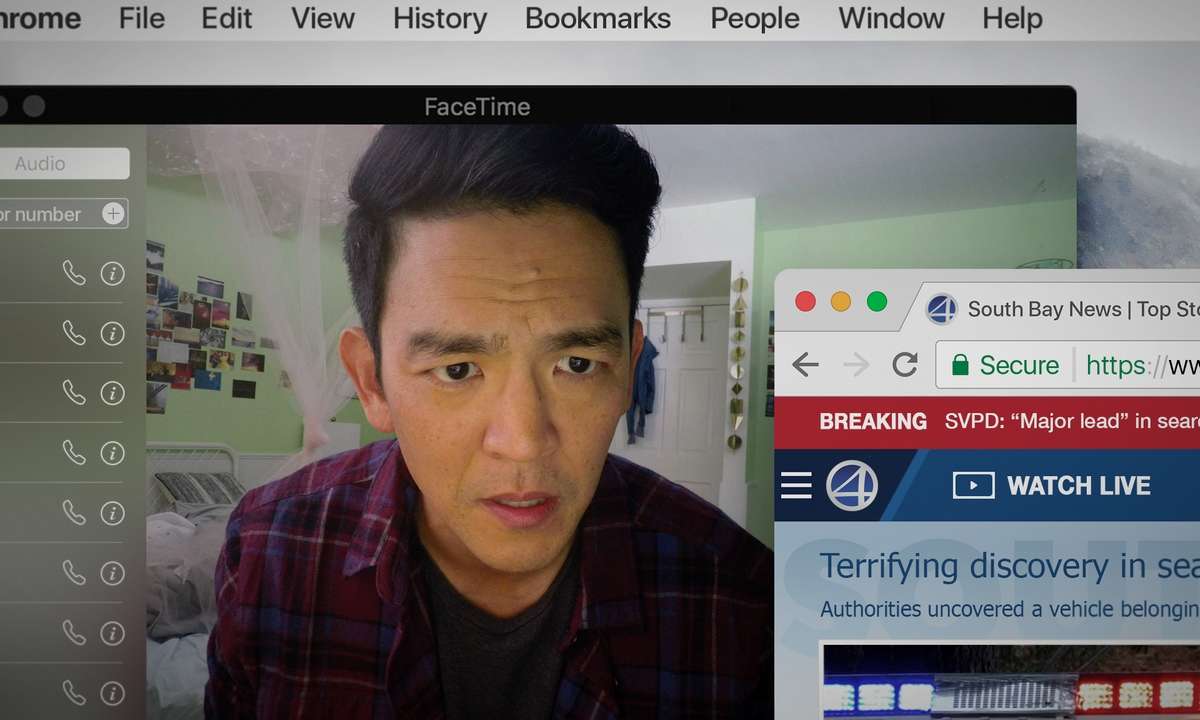
Task: Open the File menu
Action: tap(141, 18)
